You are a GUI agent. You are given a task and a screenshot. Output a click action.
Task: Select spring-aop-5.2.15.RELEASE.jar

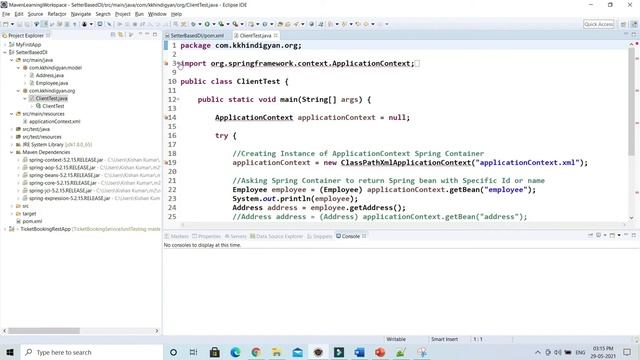62,167
